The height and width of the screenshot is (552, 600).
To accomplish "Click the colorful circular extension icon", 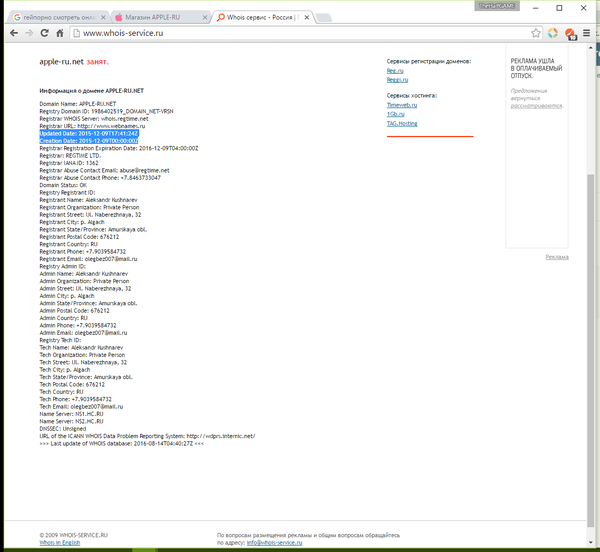I will coord(553,33).
